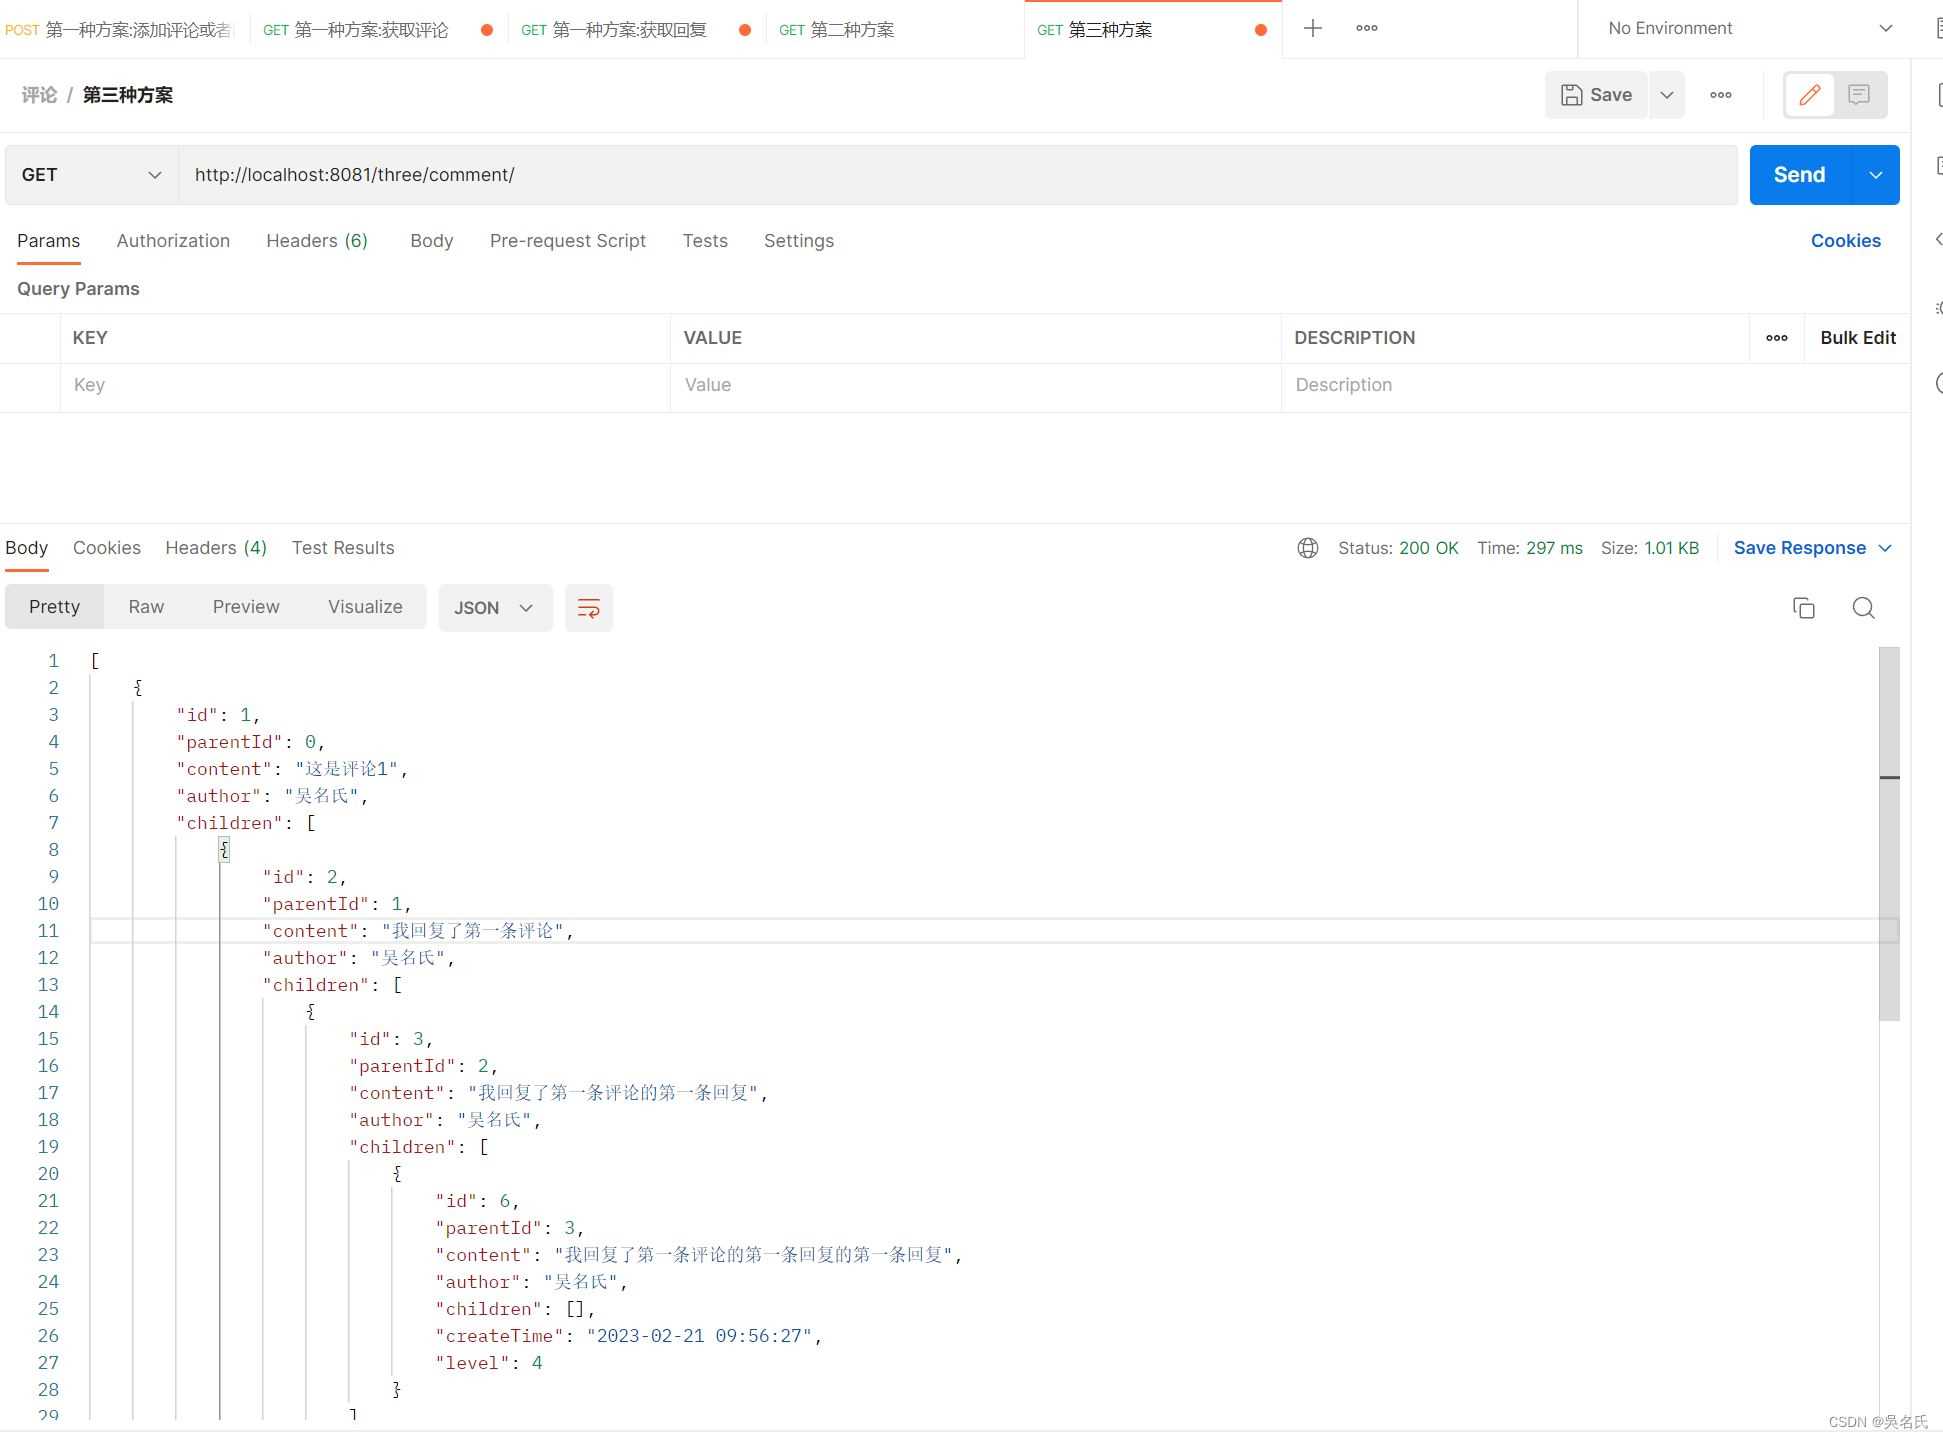Open the Tests tab
This screenshot has width=1943, height=1439.
pyautogui.click(x=705, y=241)
